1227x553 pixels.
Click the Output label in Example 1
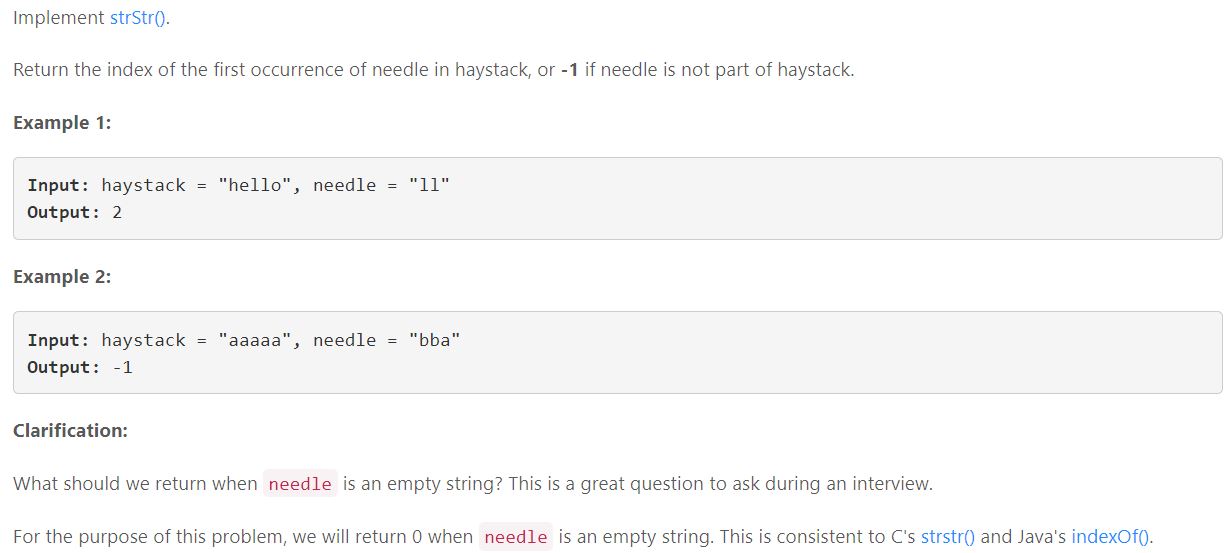pos(64,212)
